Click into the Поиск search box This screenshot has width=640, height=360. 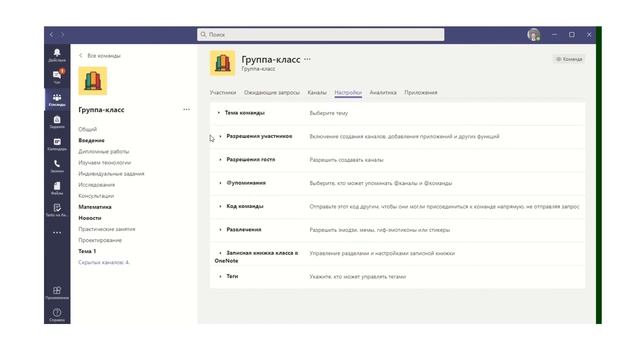point(320,35)
